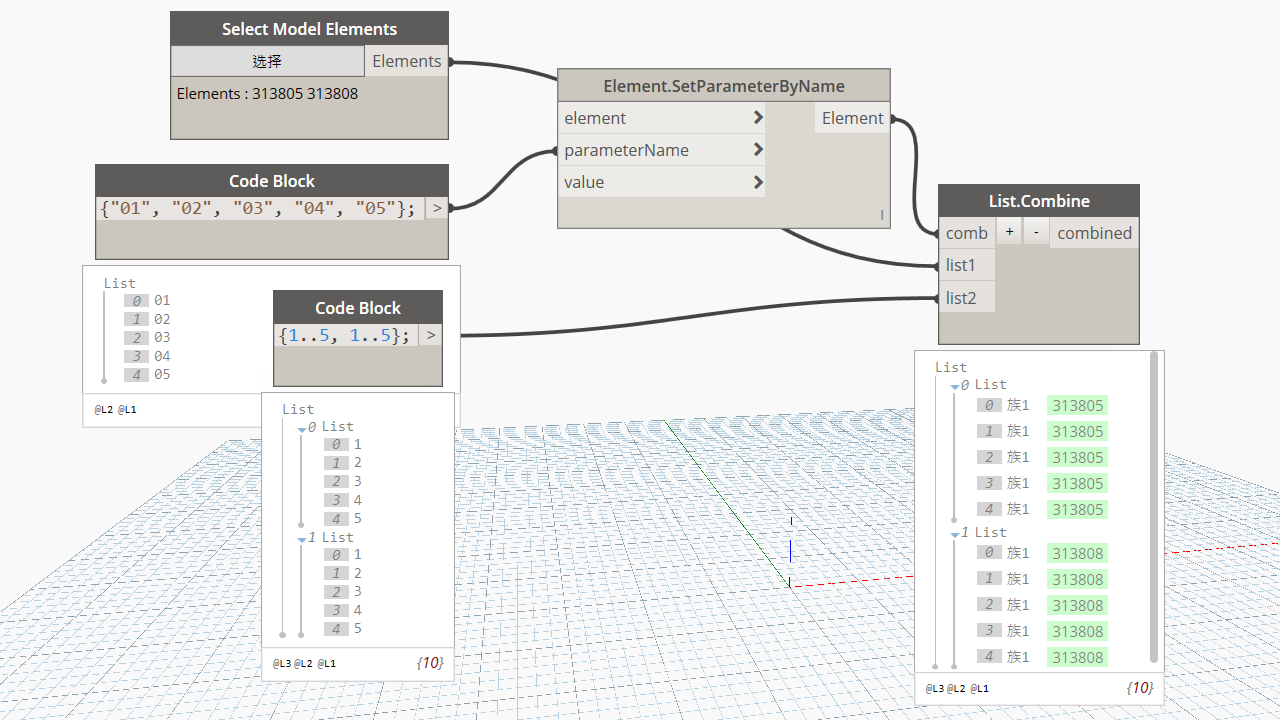Select the list1 input port
The image size is (1280, 720).
[967, 265]
